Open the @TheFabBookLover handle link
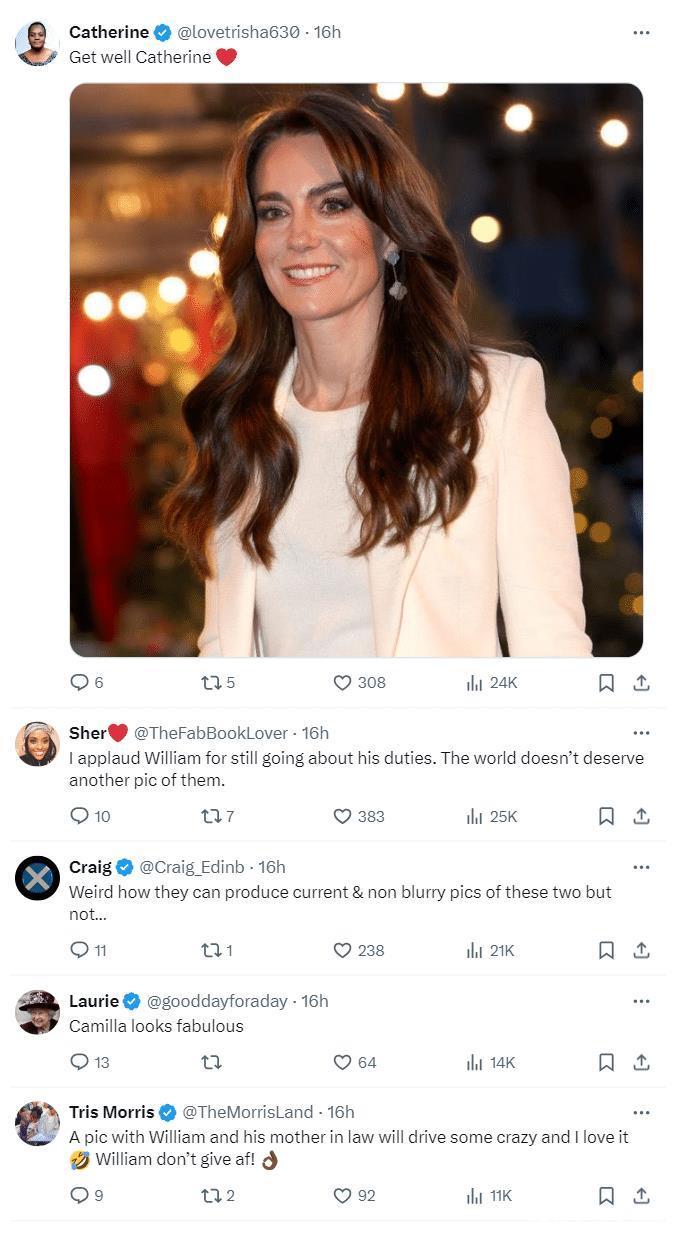This screenshot has width=676, height=1235. click(x=210, y=733)
